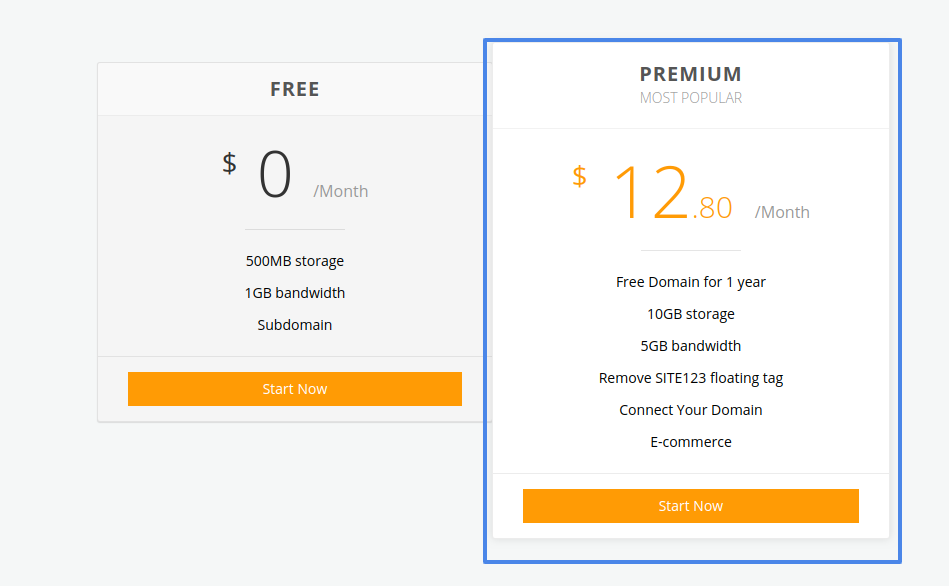Click the large 0 price figure
The width and height of the screenshot is (949, 586).
pyautogui.click(x=275, y=176)
